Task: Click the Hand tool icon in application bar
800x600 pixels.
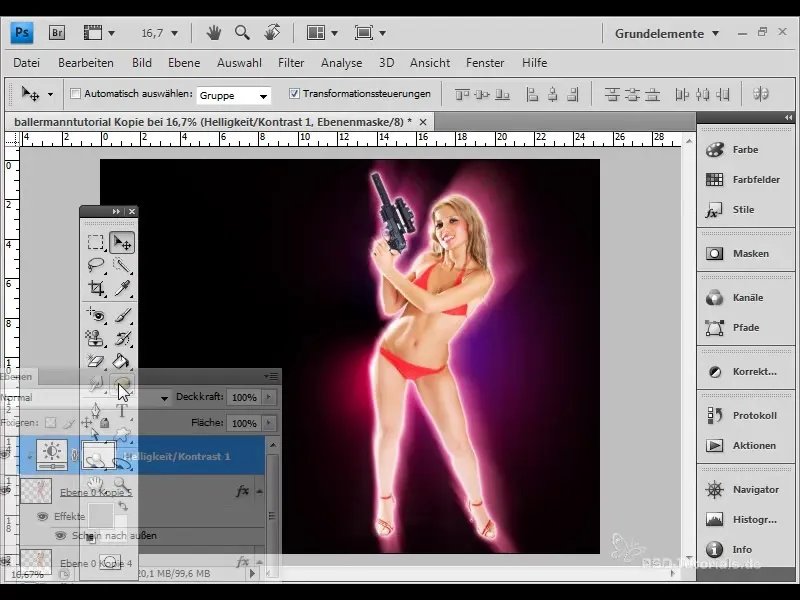Action: click(214, 33)
